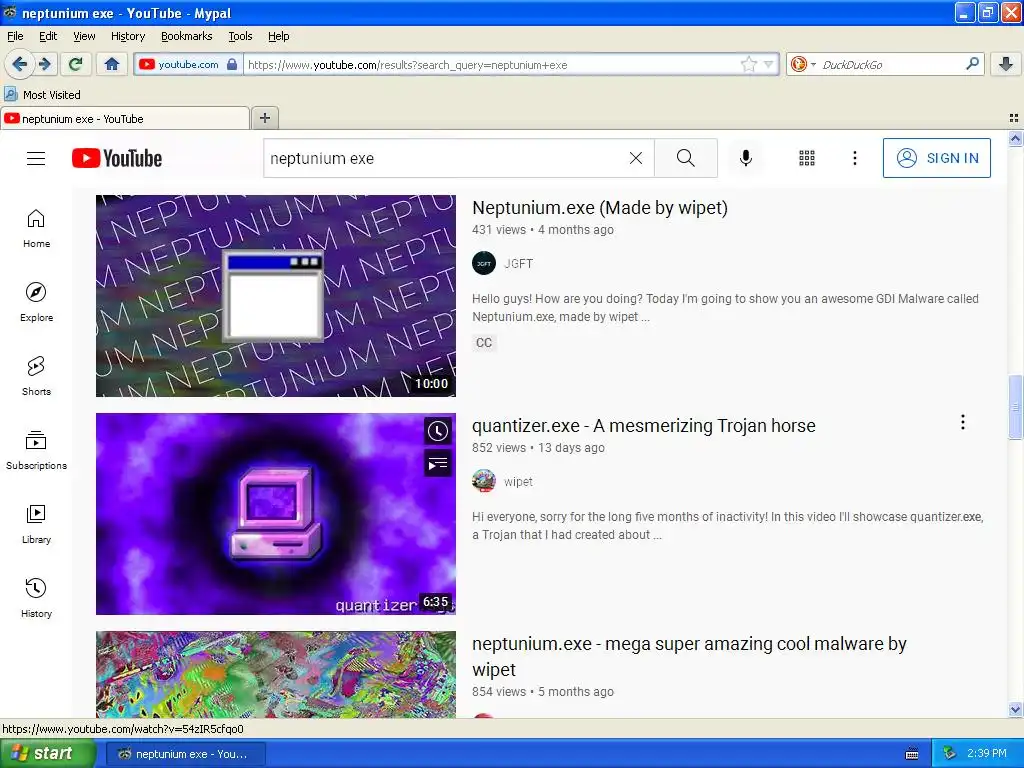Open the Tools menu
1024x768 pixels.
[240, 36]
